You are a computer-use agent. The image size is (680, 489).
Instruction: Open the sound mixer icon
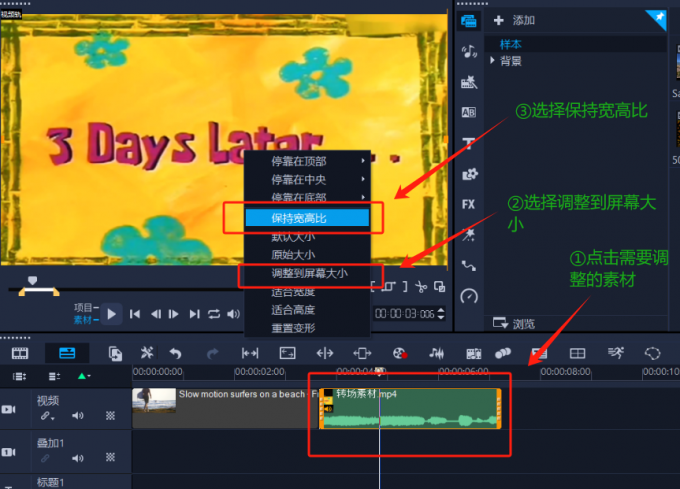coord(437,353)
